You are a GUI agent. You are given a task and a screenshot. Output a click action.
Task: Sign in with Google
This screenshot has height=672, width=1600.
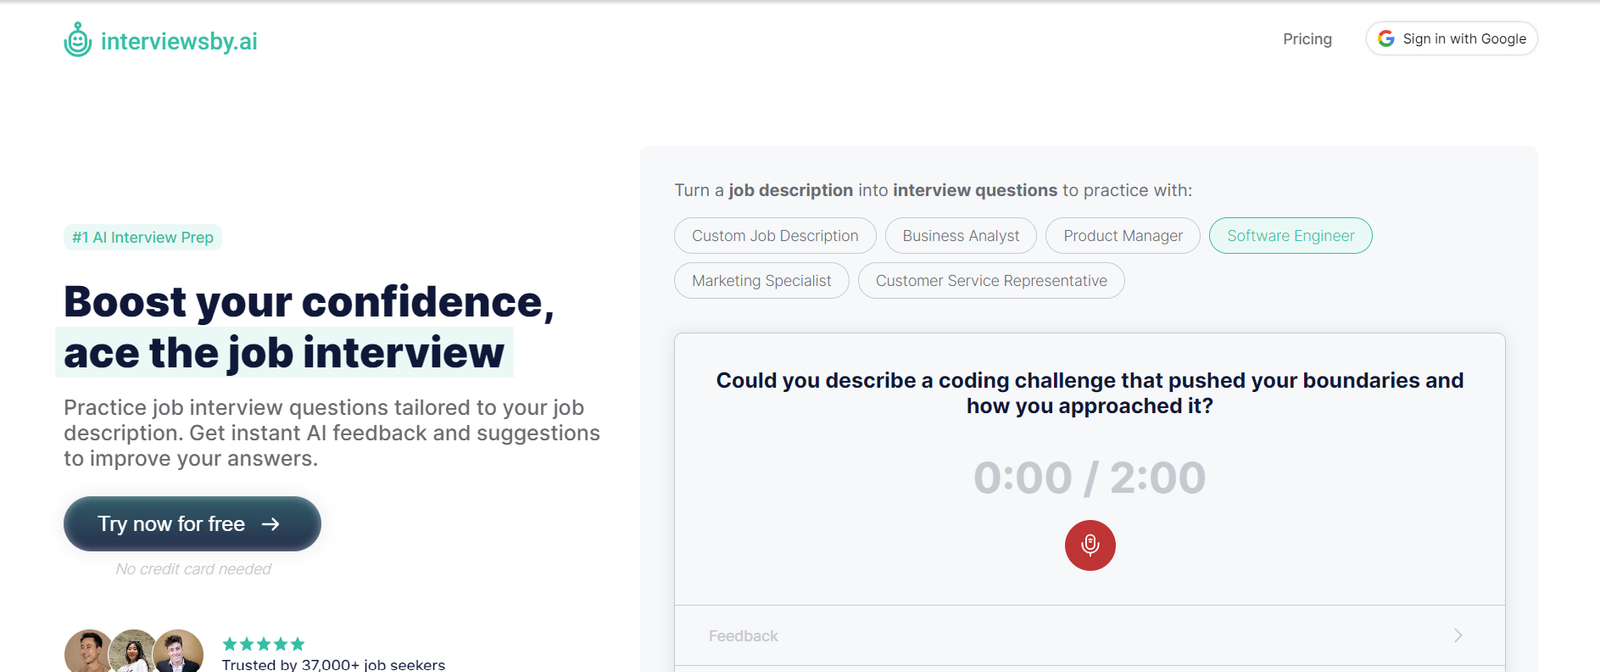pyautogui.click(x=1451, y=38)
